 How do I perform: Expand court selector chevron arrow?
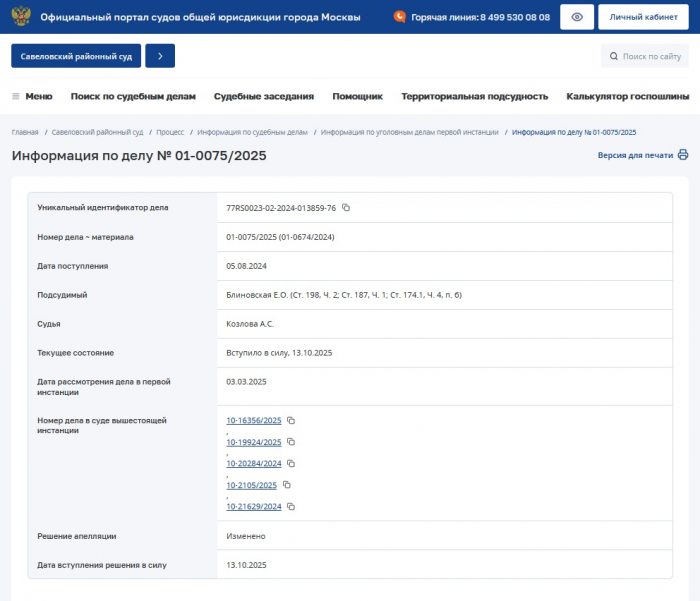coord(160,56)
